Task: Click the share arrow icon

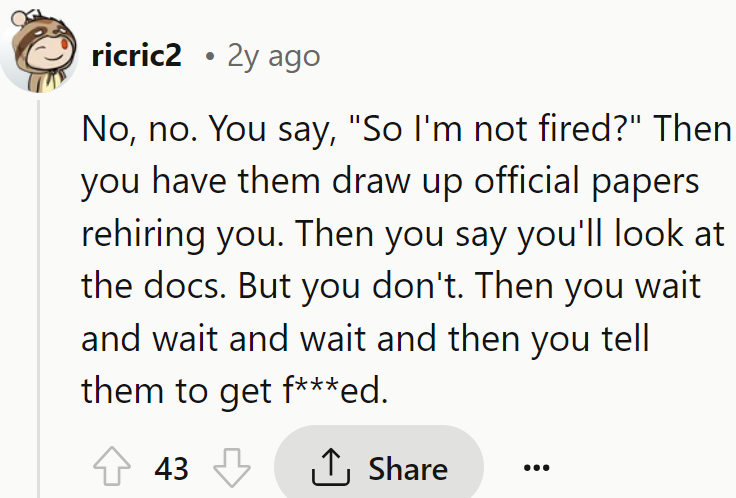Action: tap(331, 467)
